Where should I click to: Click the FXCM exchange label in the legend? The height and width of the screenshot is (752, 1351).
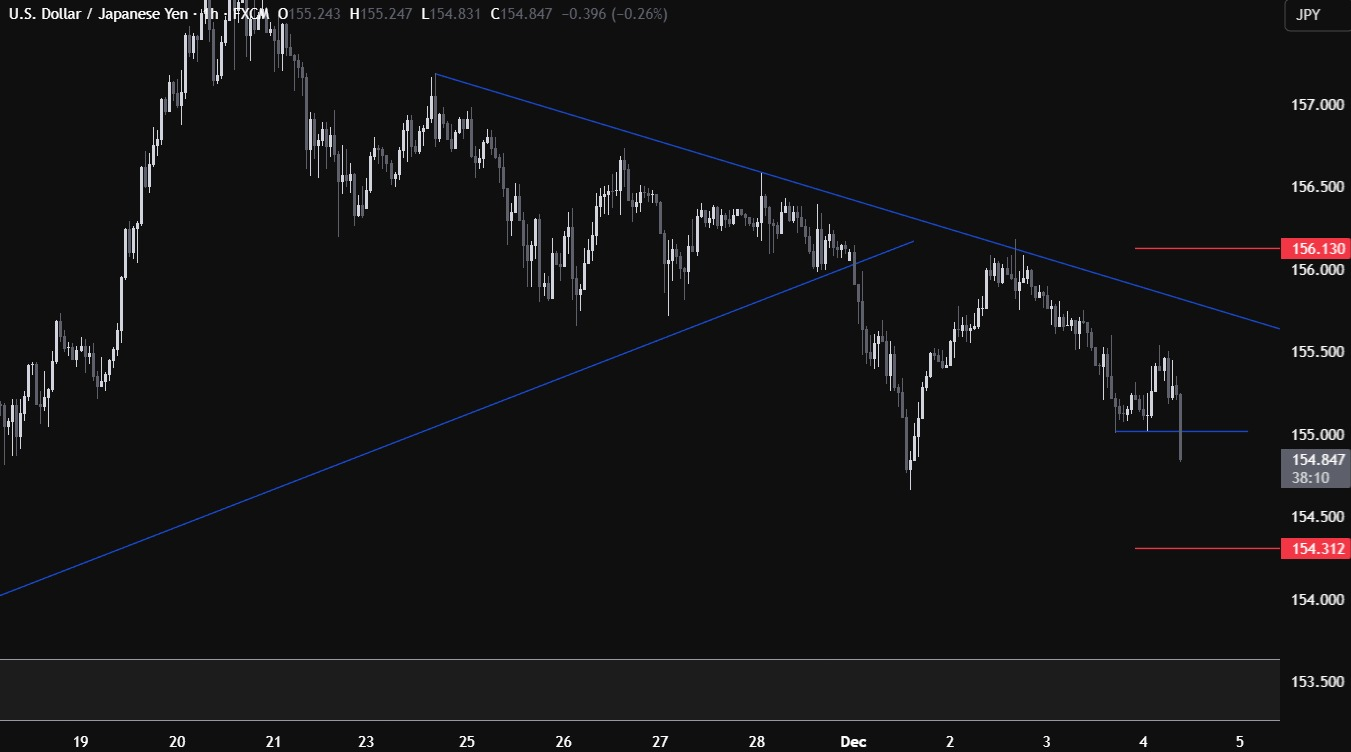click(x=248, y=14)
